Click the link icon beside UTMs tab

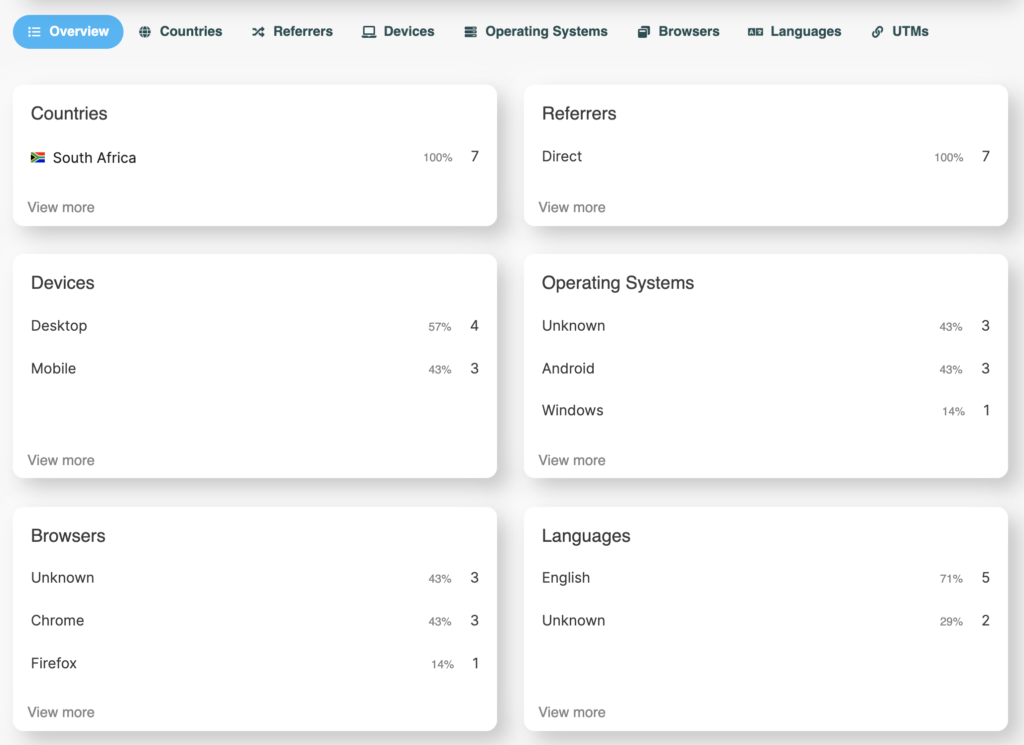877,32
